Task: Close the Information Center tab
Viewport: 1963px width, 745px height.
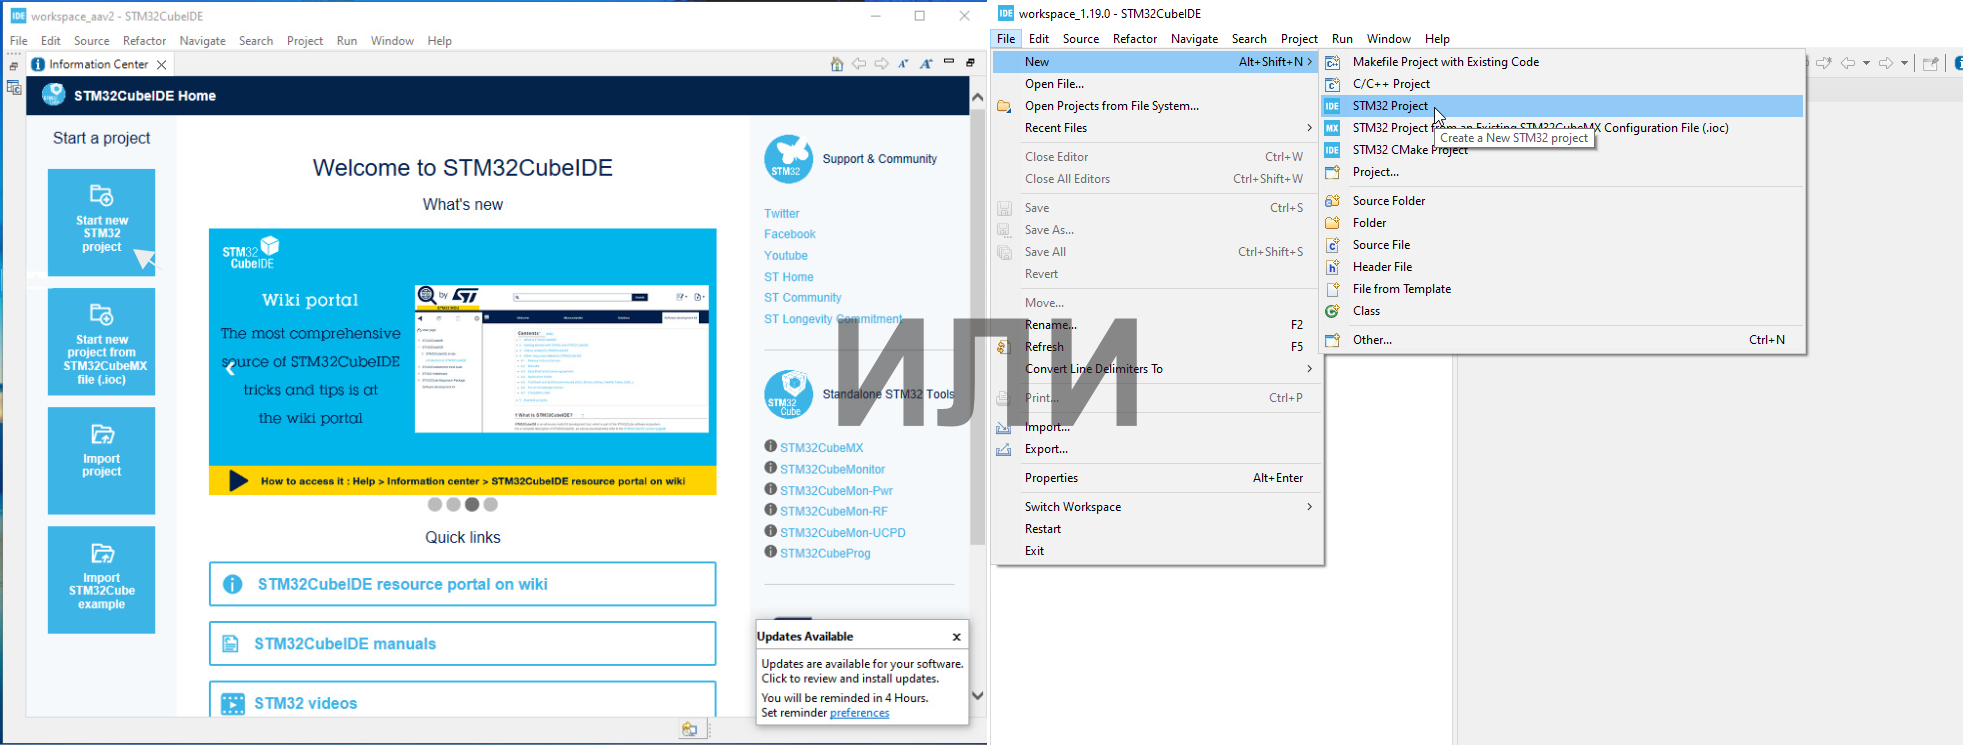Action: [x=161, y=65]
